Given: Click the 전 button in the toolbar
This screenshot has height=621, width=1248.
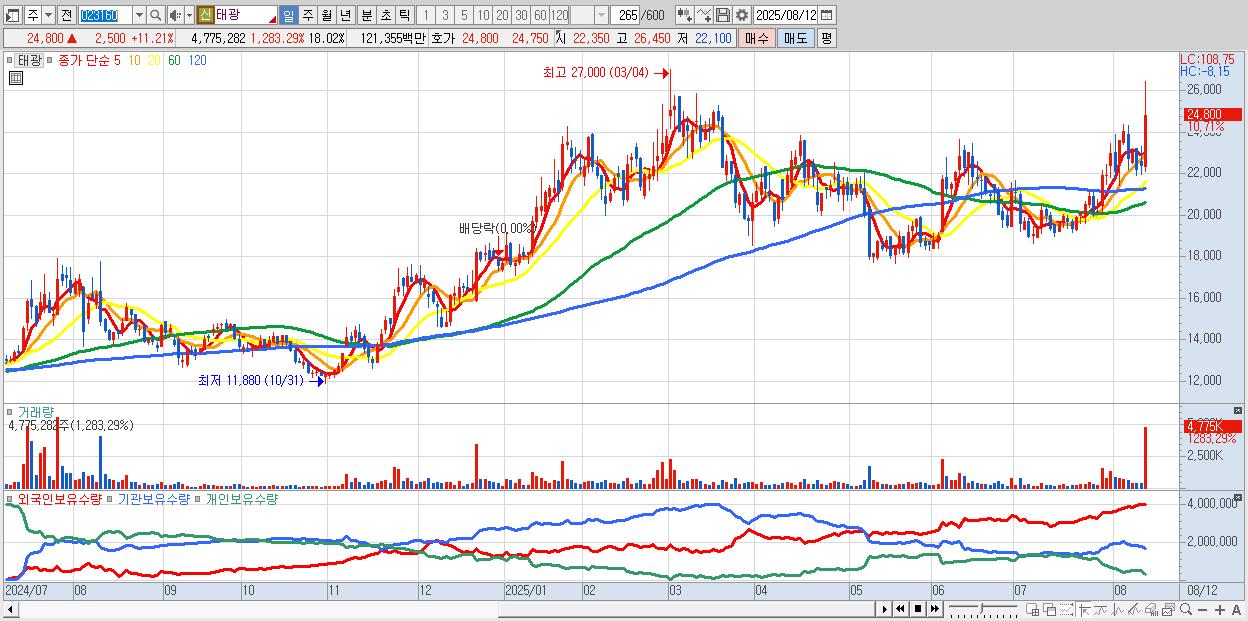Looking at the screenshot, I should (66, 15).
